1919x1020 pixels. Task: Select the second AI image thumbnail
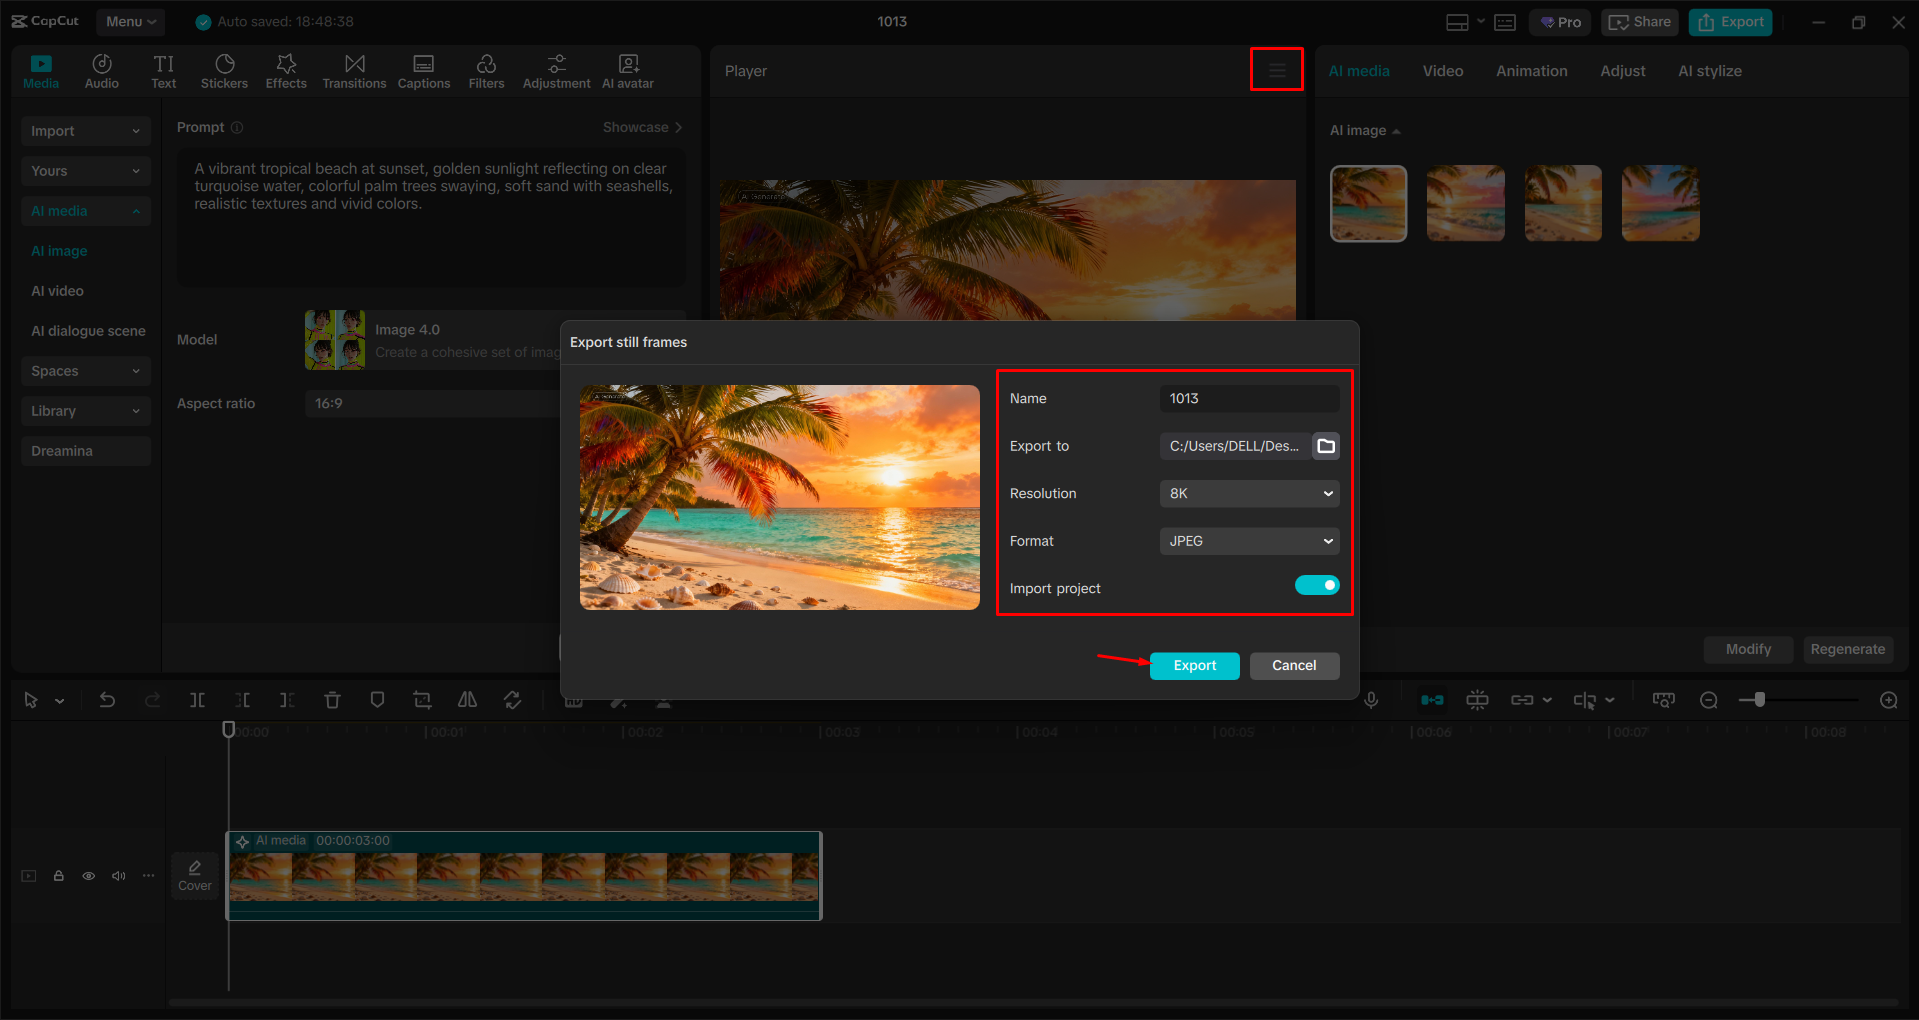1465,203
